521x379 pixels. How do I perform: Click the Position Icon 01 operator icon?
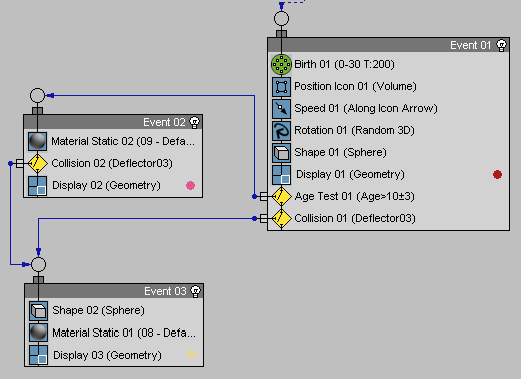pyautogui.click(x=281, y=87)
